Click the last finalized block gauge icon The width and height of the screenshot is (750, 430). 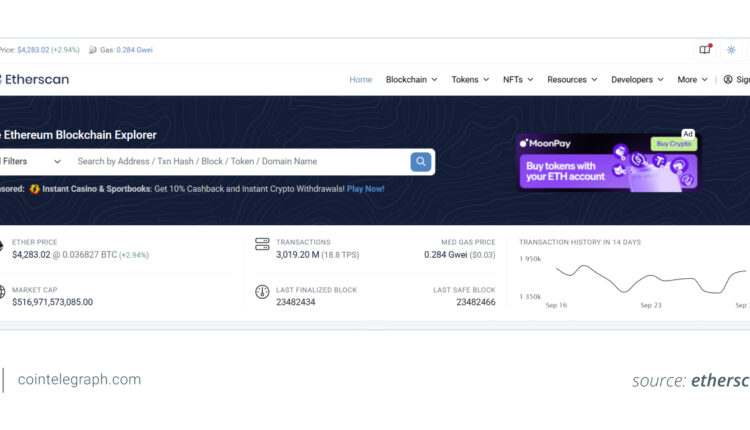pyautogui.click(x=262, y=292)
